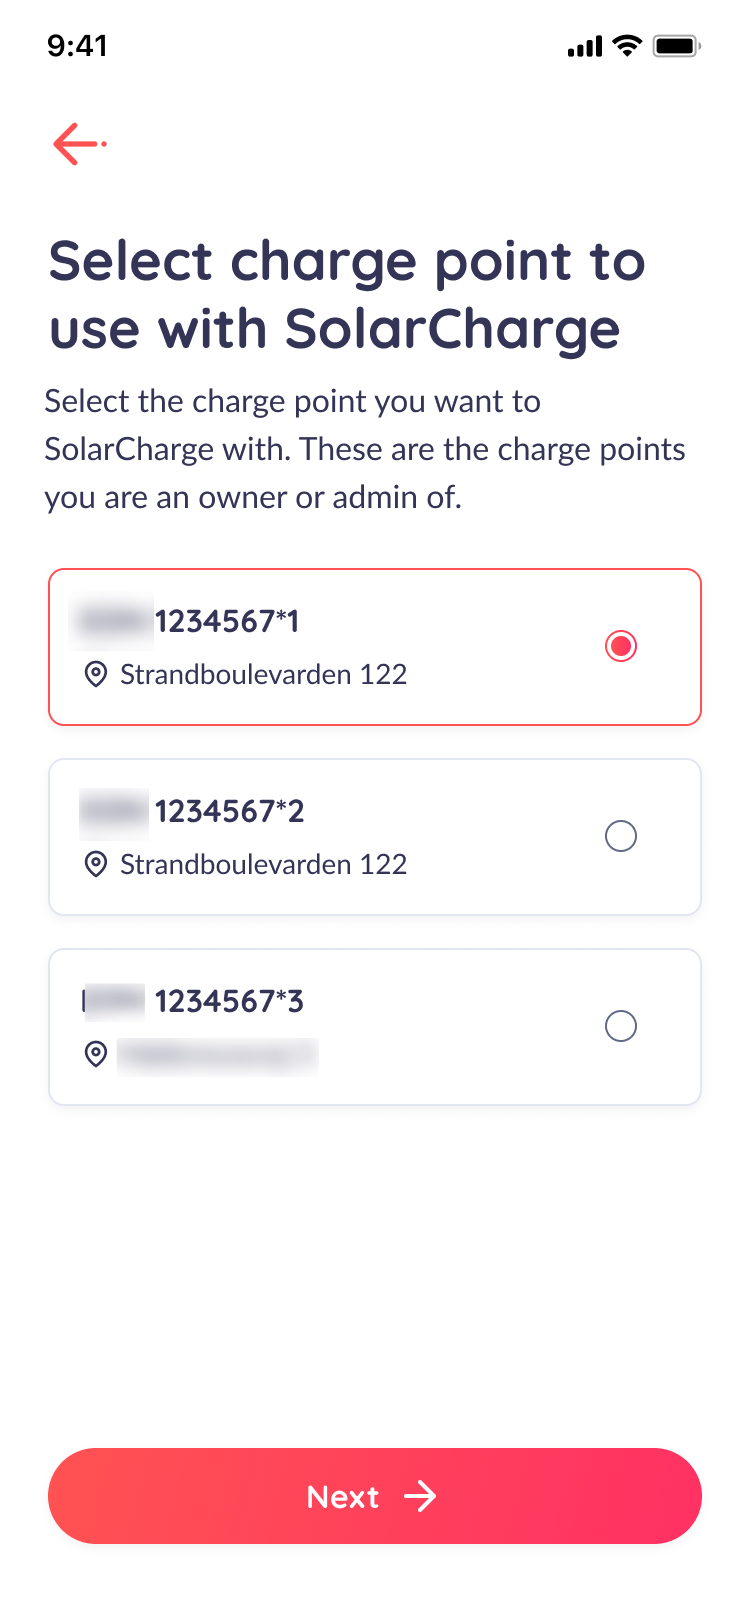
Task: Click Strandboulevarden 122 address under 1234567*2
Action: (x=263, y=865)
